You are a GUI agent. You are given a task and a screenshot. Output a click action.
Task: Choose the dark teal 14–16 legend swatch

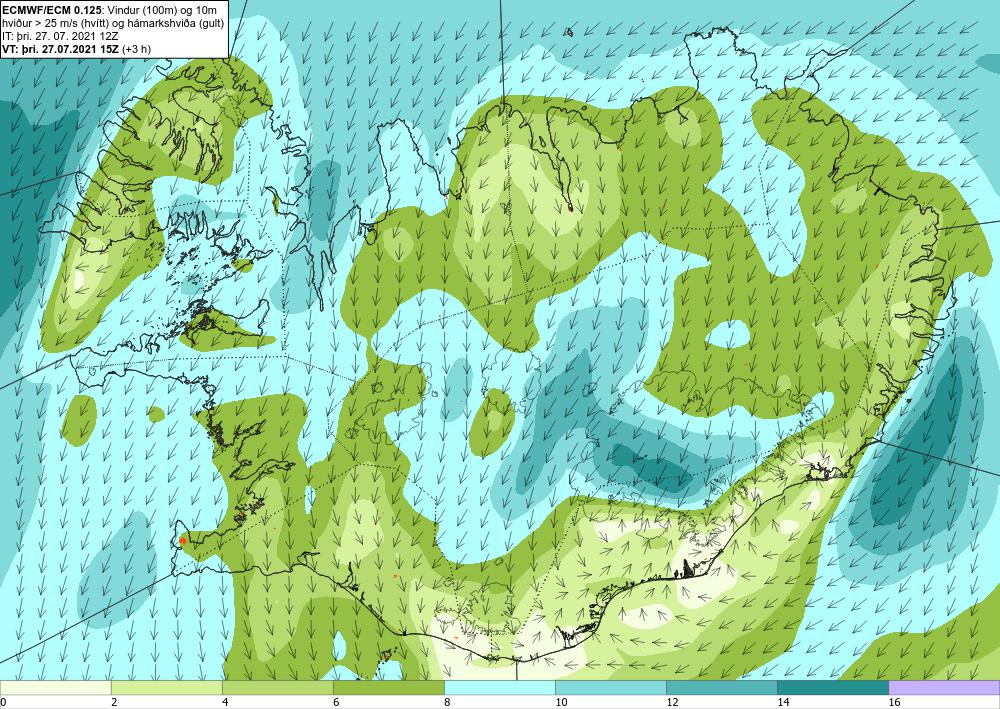point(832,687)
